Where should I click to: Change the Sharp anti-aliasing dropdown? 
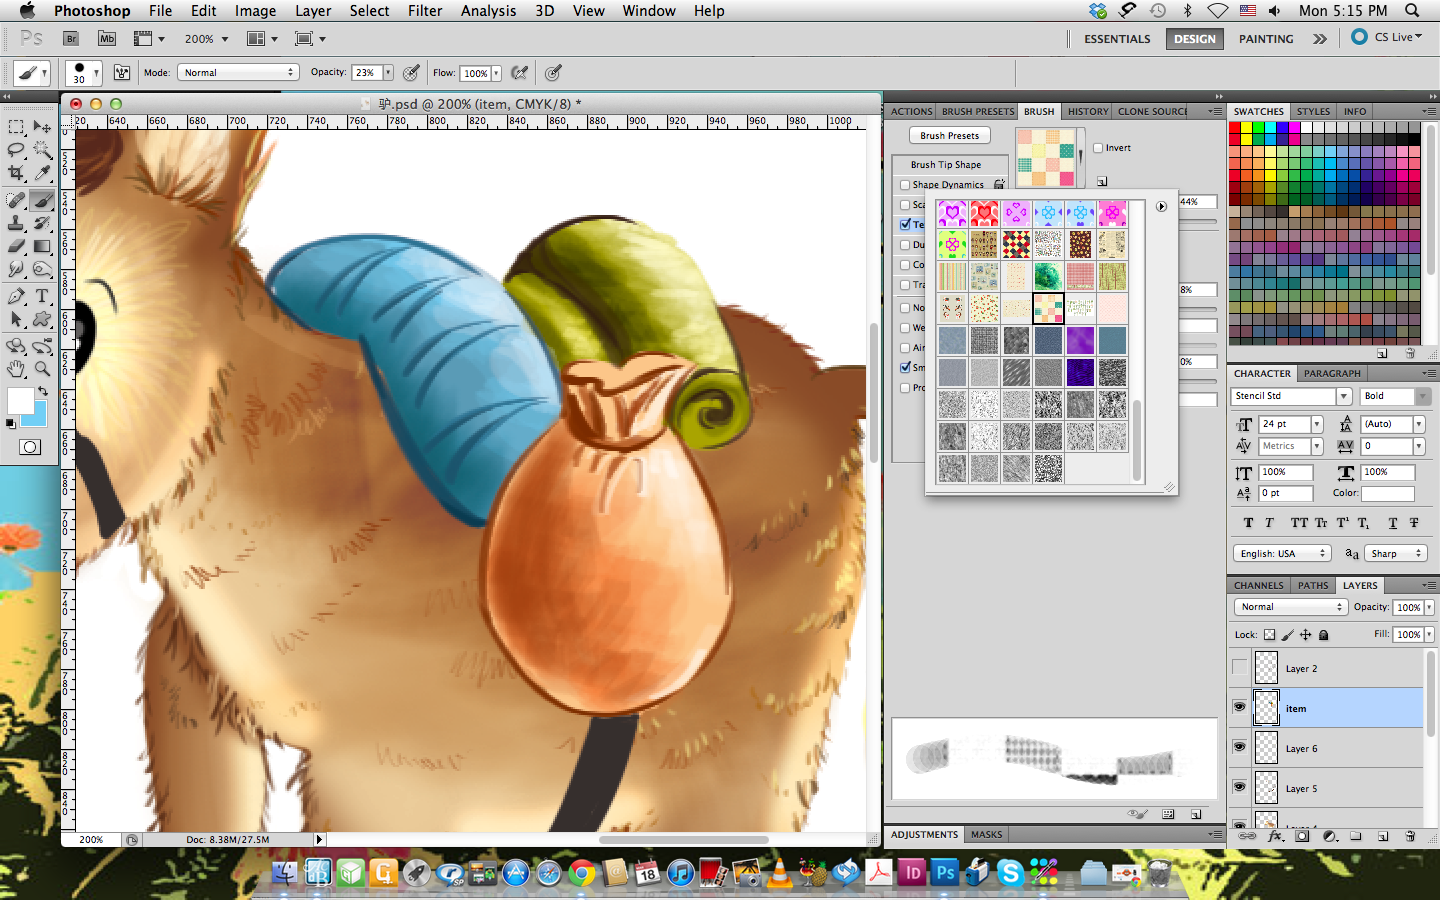click(x=1396, y=553)
